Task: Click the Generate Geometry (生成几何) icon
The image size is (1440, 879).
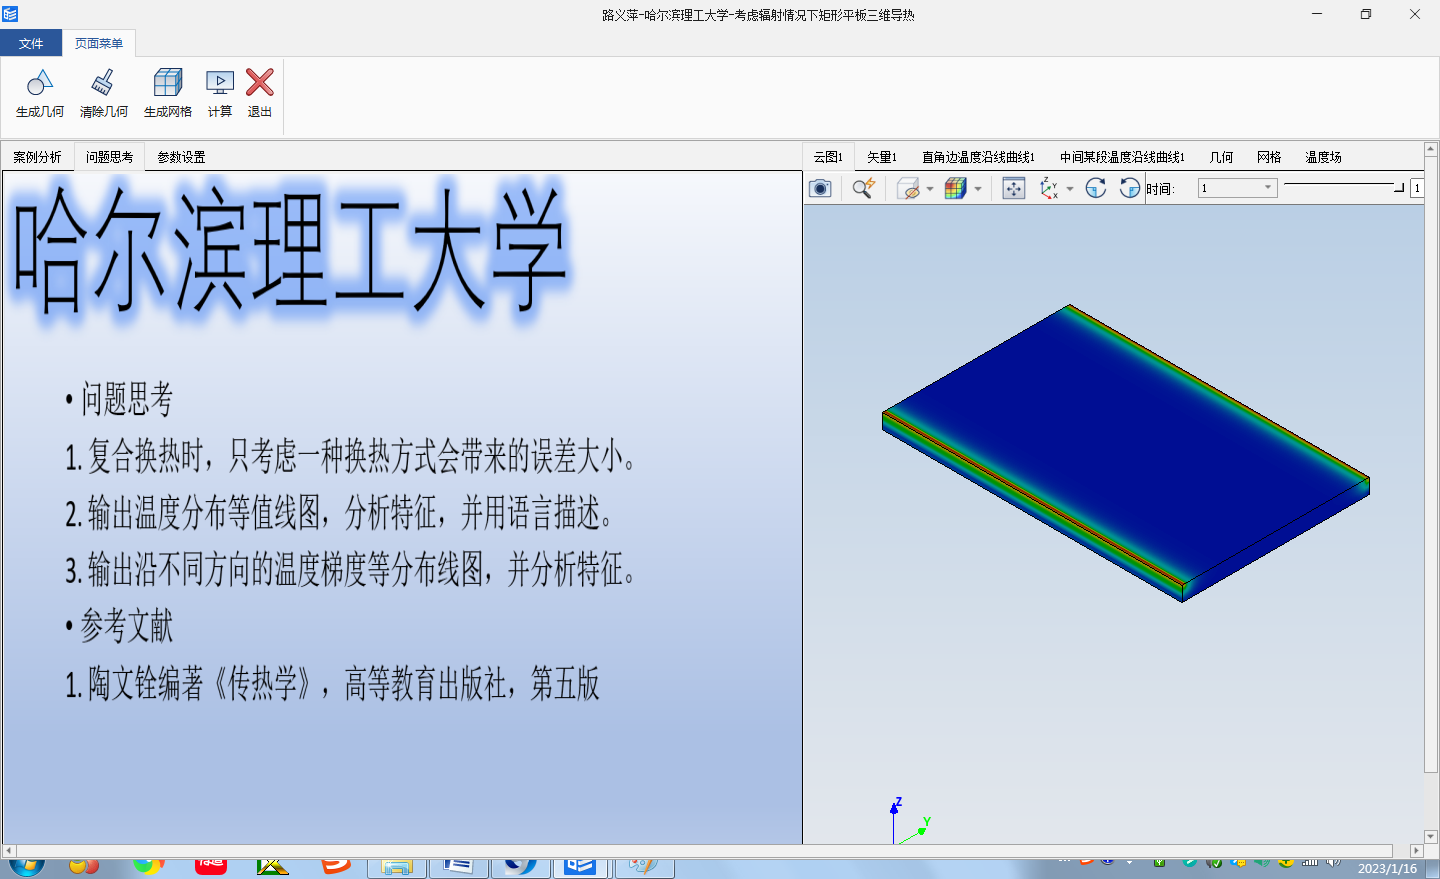Action: tap(40, 83)
